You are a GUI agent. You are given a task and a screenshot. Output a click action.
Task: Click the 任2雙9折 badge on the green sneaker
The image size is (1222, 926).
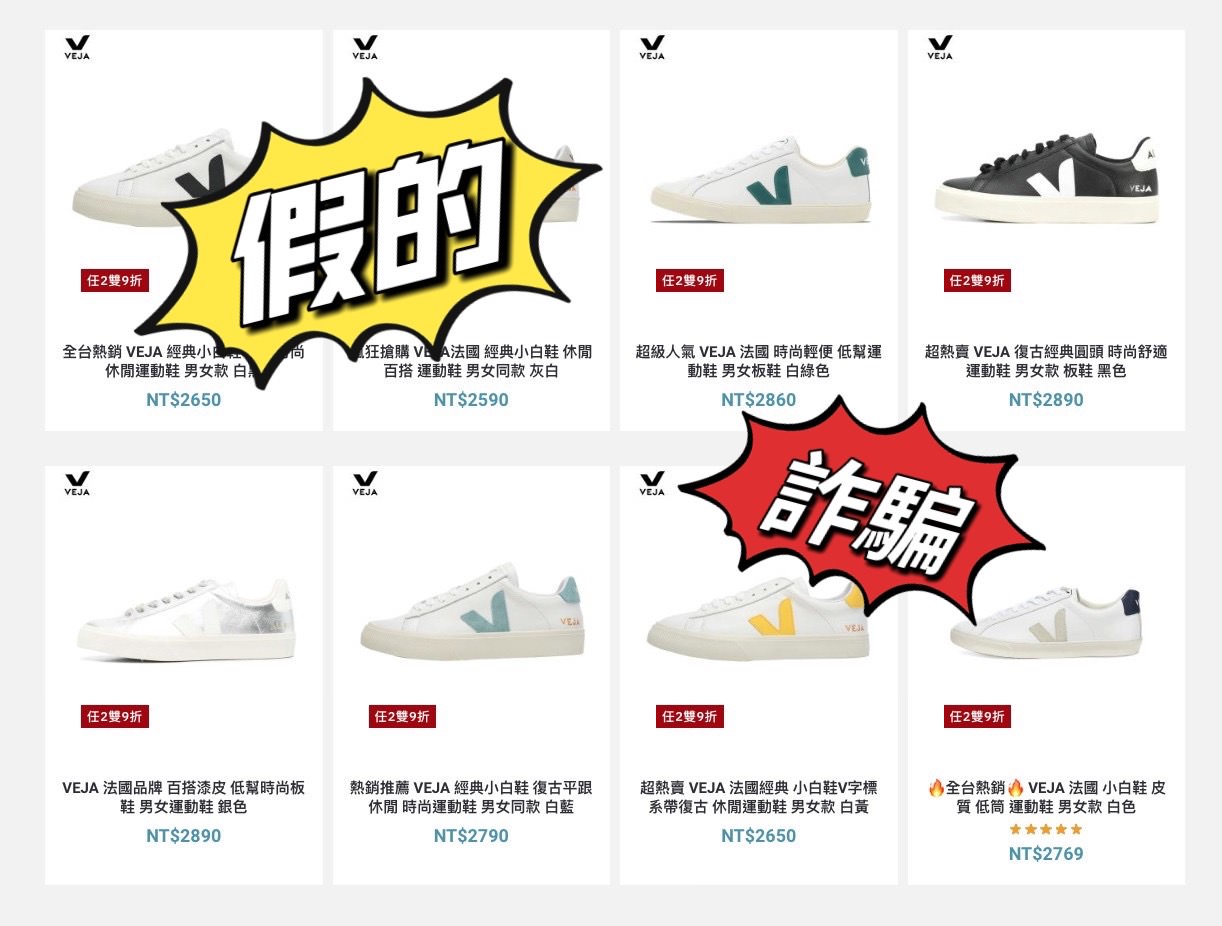coord(690,281)
